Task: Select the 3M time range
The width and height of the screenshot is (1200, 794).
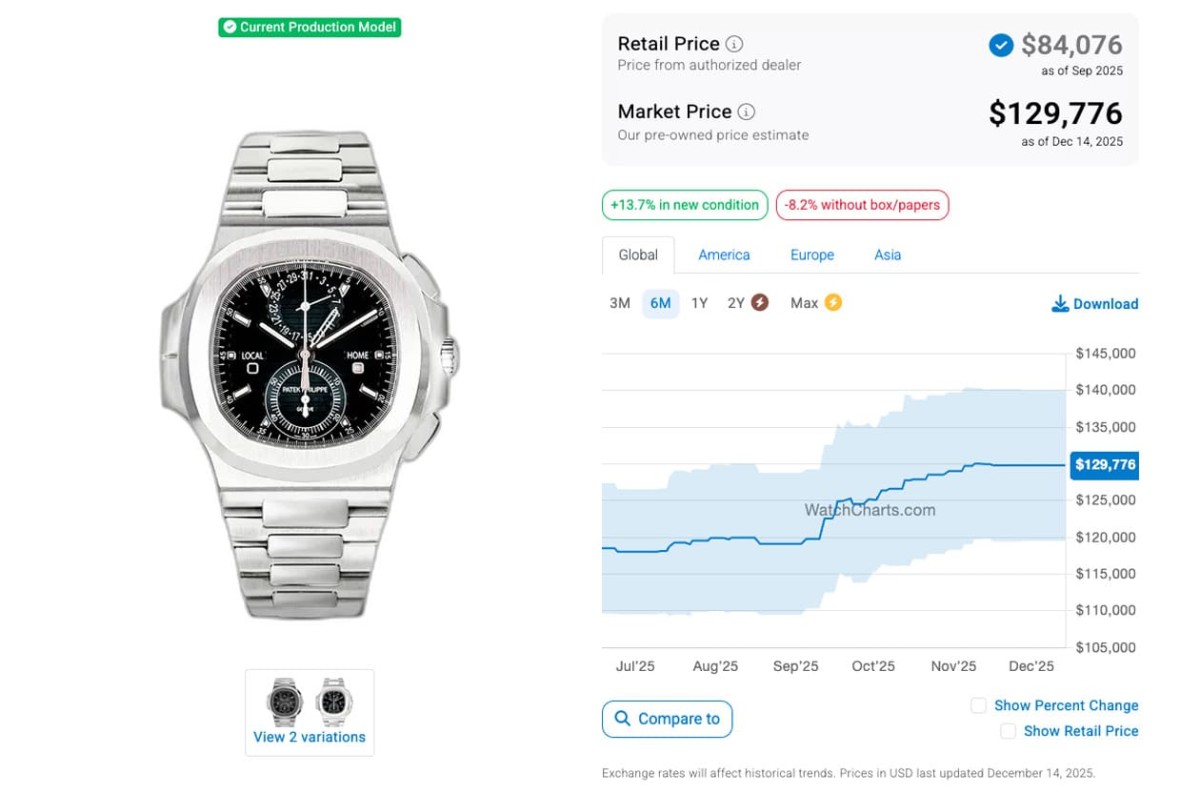Action: click(x=620, y=303)
